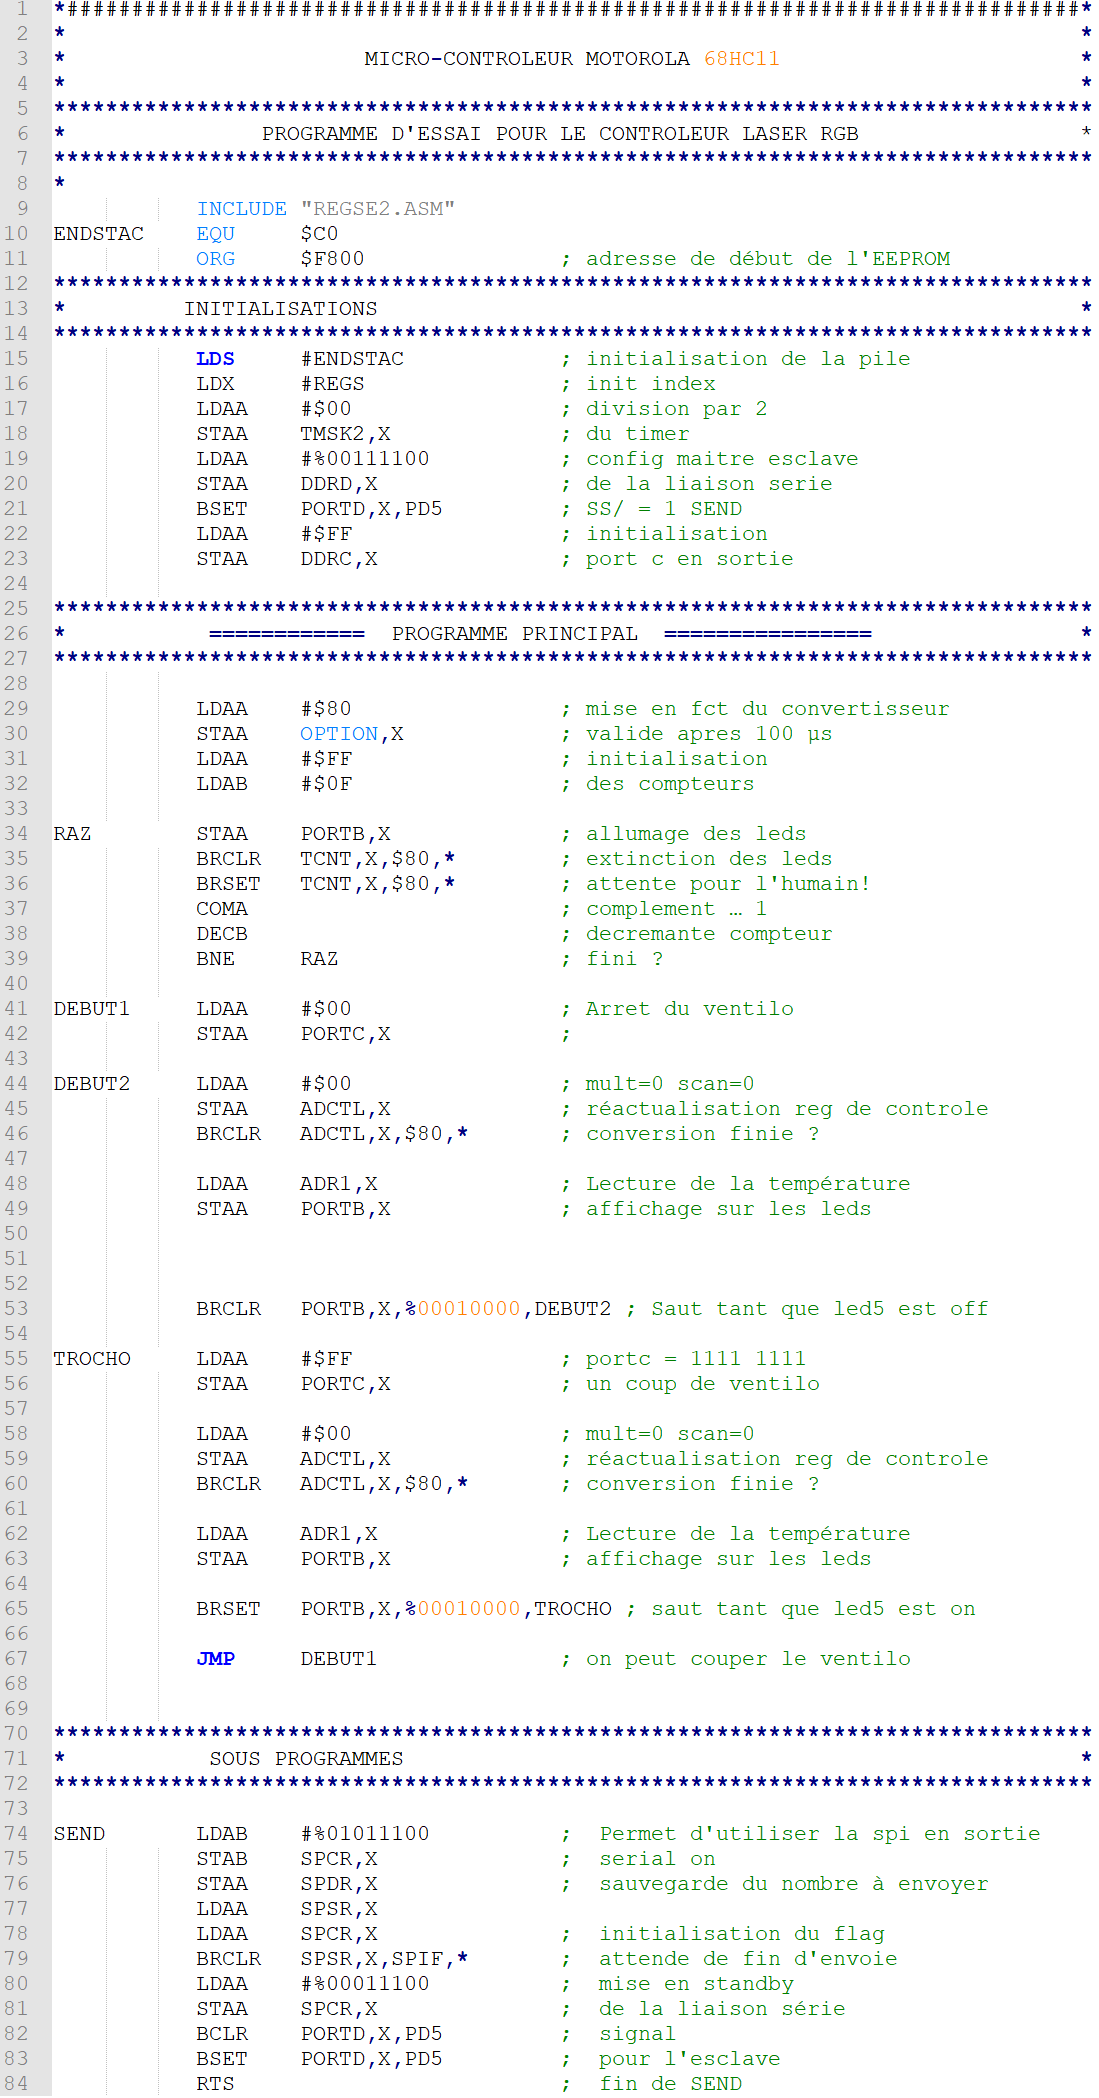This screenshot has height=2098, width=1099.
Task: Click the COMA instruction
Action: (x=222, y=909)
